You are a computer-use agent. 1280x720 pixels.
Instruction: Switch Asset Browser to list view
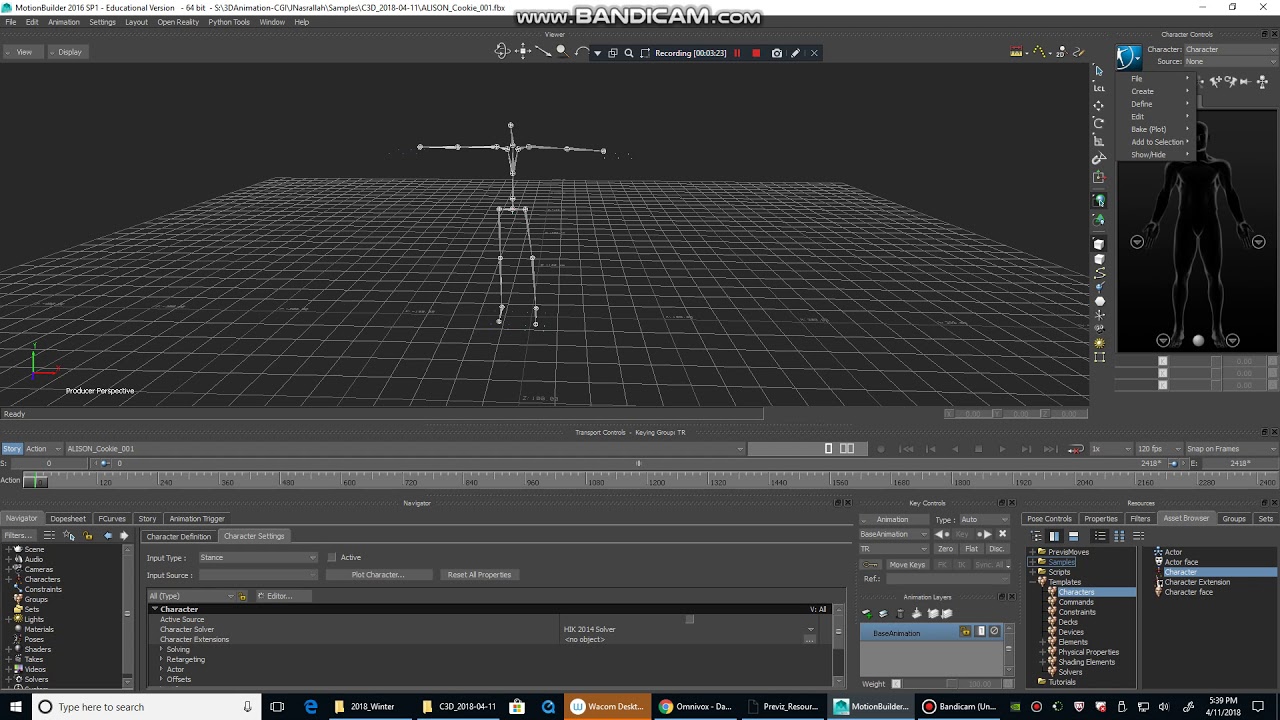(x=1100, y=536)
